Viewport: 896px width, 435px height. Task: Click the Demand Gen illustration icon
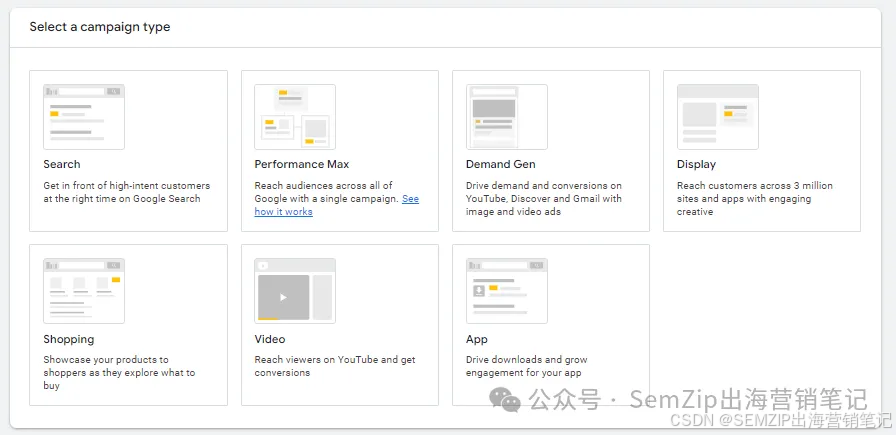507,117
